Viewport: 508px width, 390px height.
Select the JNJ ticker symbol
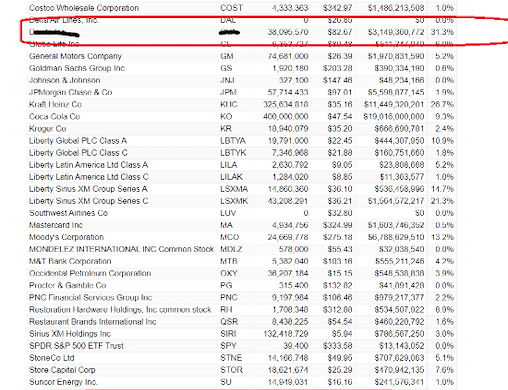coord(227,80)
